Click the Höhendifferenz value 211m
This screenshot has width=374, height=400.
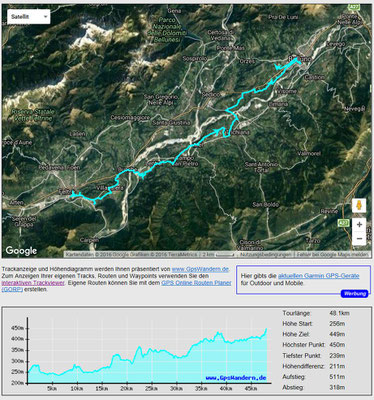pos(337,366)
